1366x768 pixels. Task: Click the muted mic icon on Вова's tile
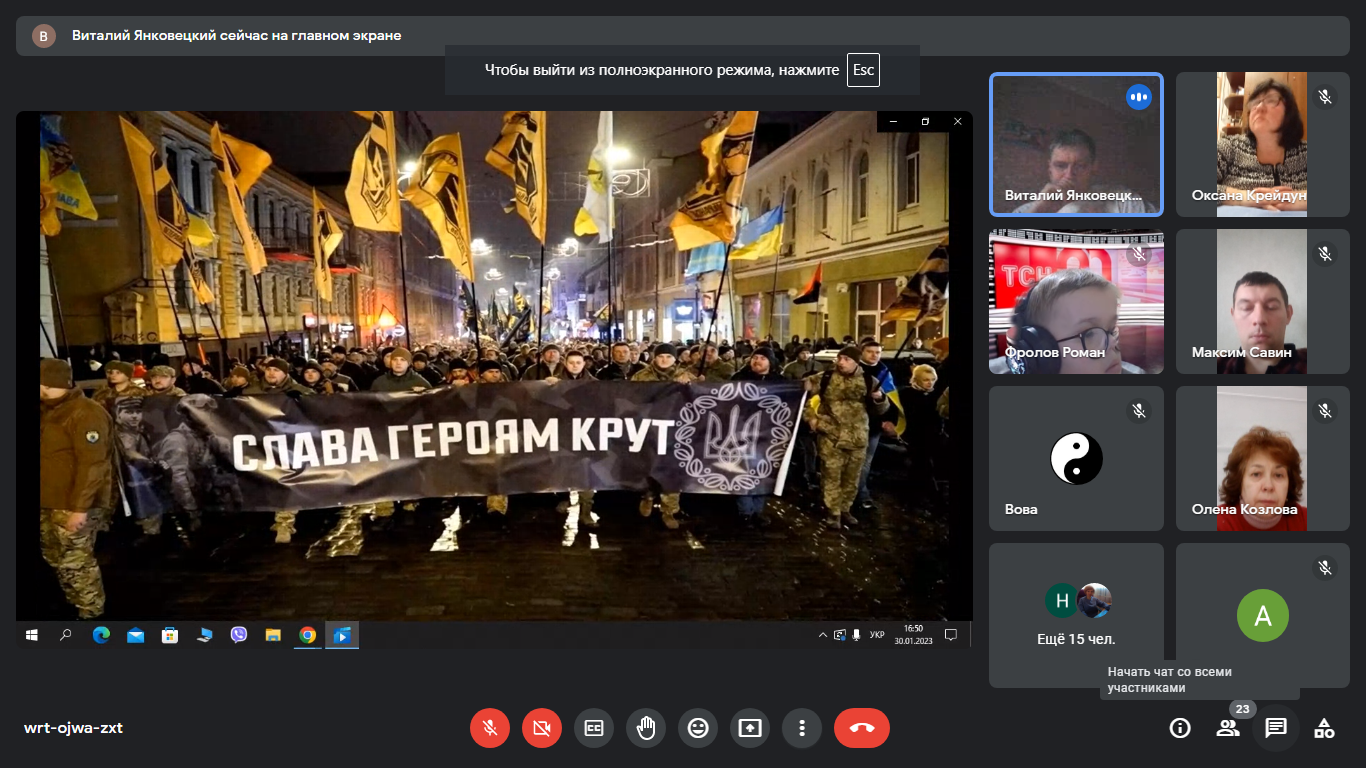(1138, 411)
